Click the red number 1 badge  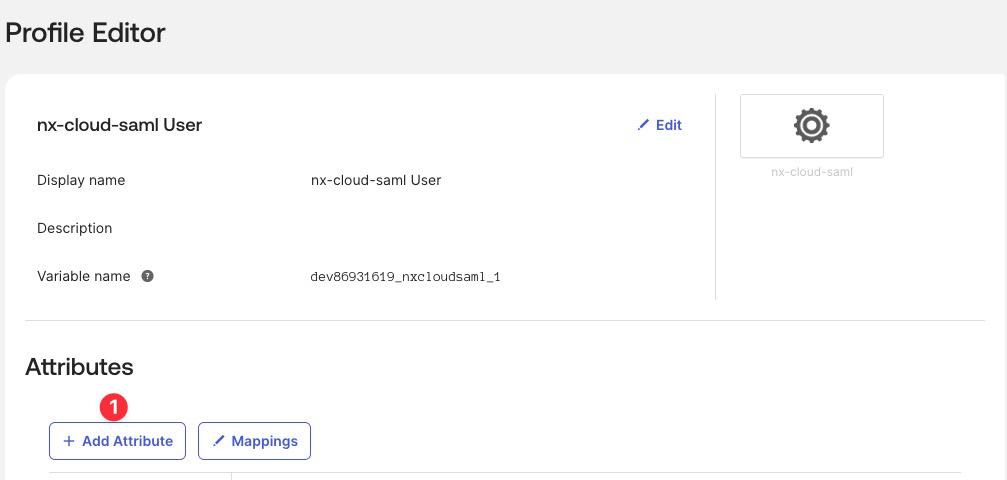coord(115,407)
